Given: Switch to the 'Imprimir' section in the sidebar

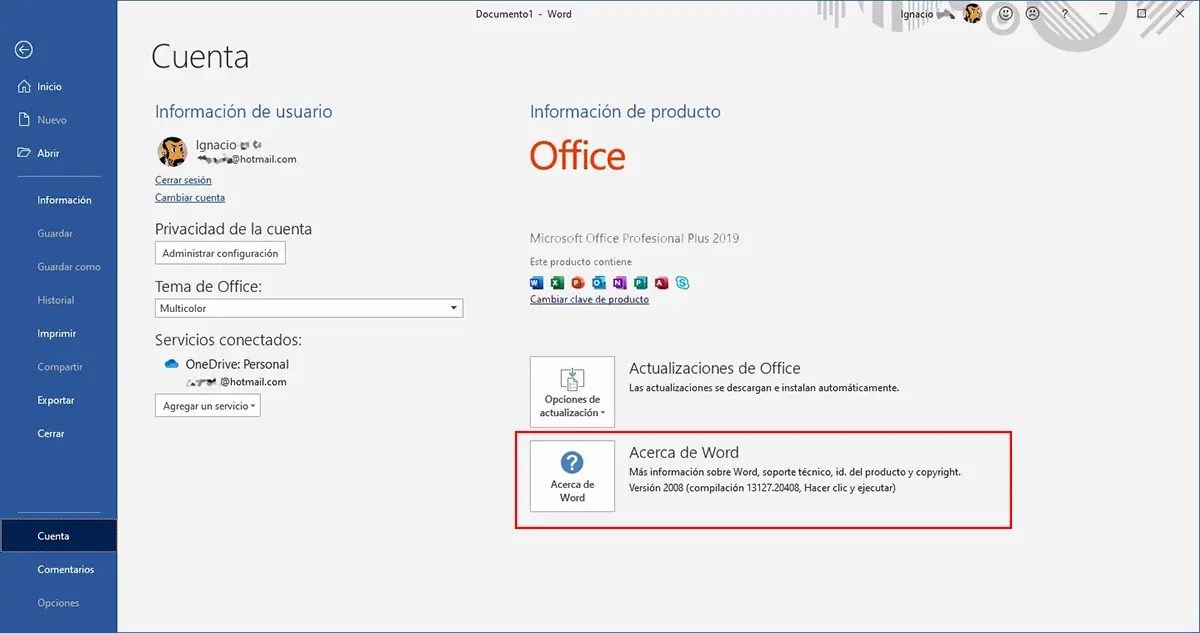Looking at the screenshot, I should [x=57, y=333].
